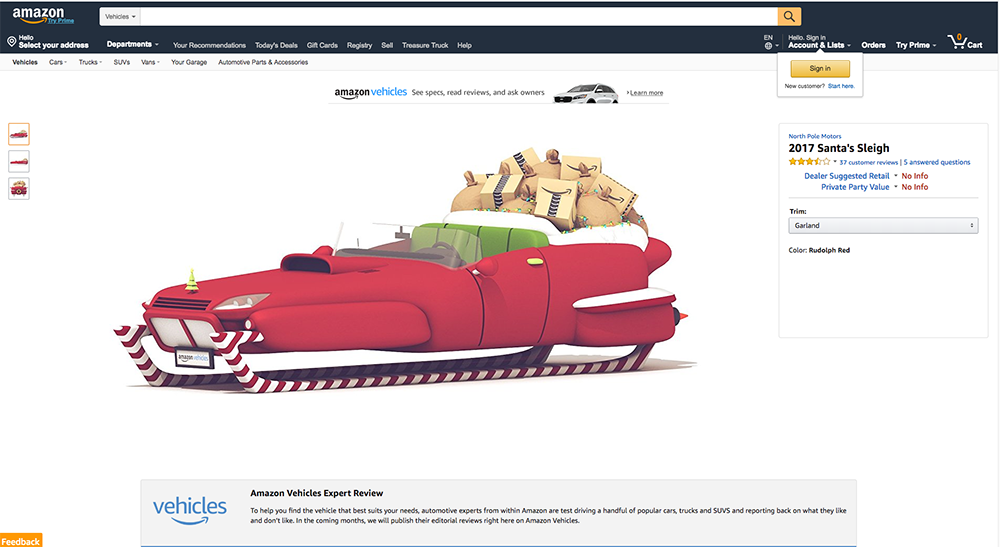Open the Orders page

(x=873, y=45)
